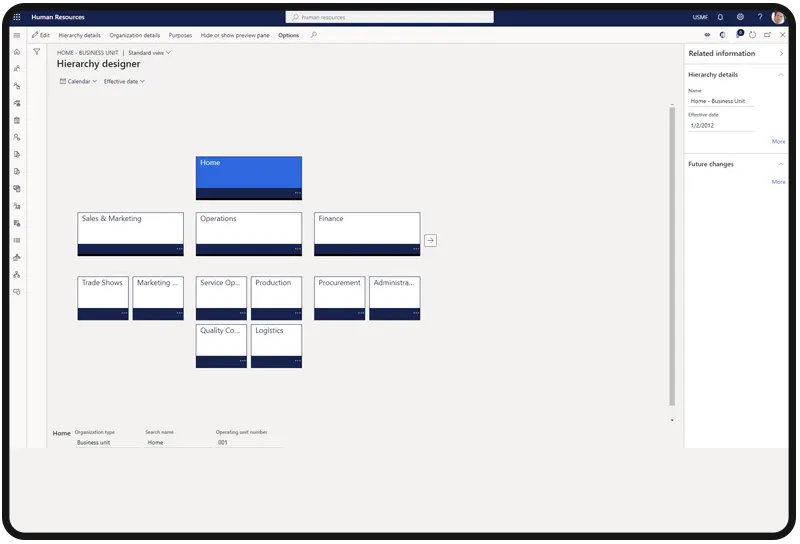Refresh the page using the refresh icon

coord(752,35)
